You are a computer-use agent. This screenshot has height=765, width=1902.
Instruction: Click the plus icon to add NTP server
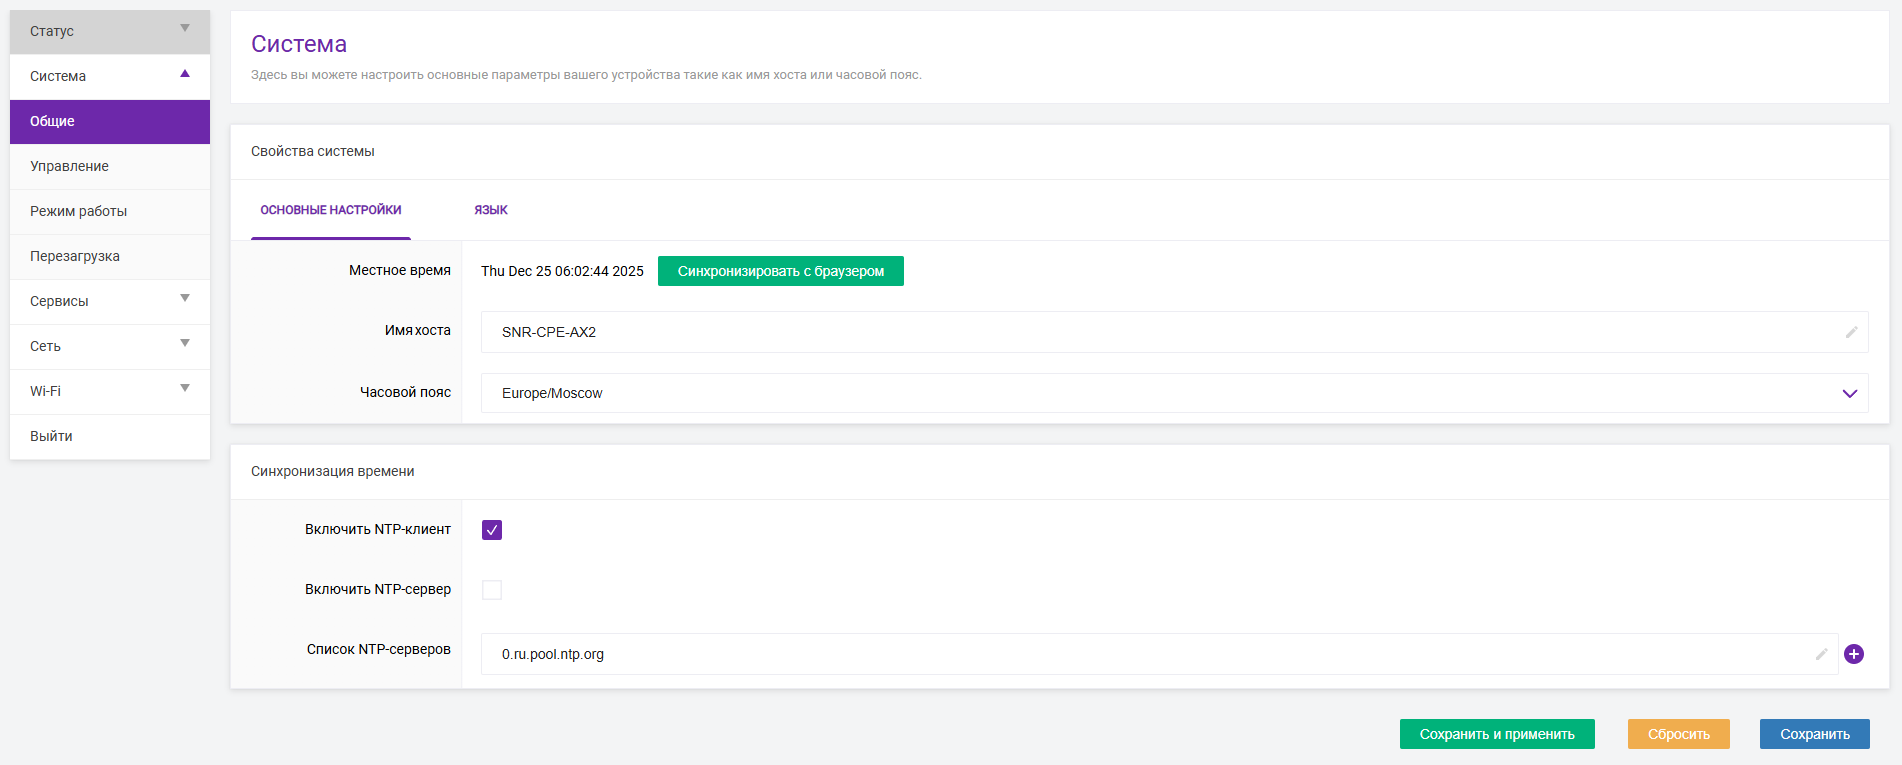[x=1853, y=654]
